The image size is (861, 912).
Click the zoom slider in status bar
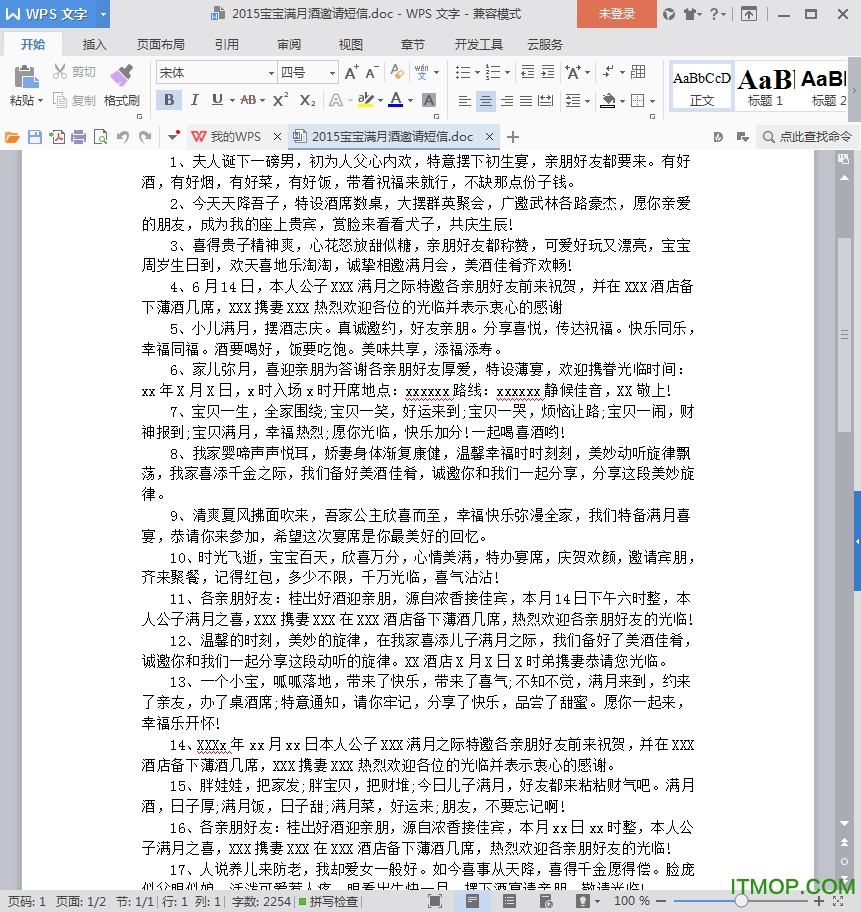[741, 901]
